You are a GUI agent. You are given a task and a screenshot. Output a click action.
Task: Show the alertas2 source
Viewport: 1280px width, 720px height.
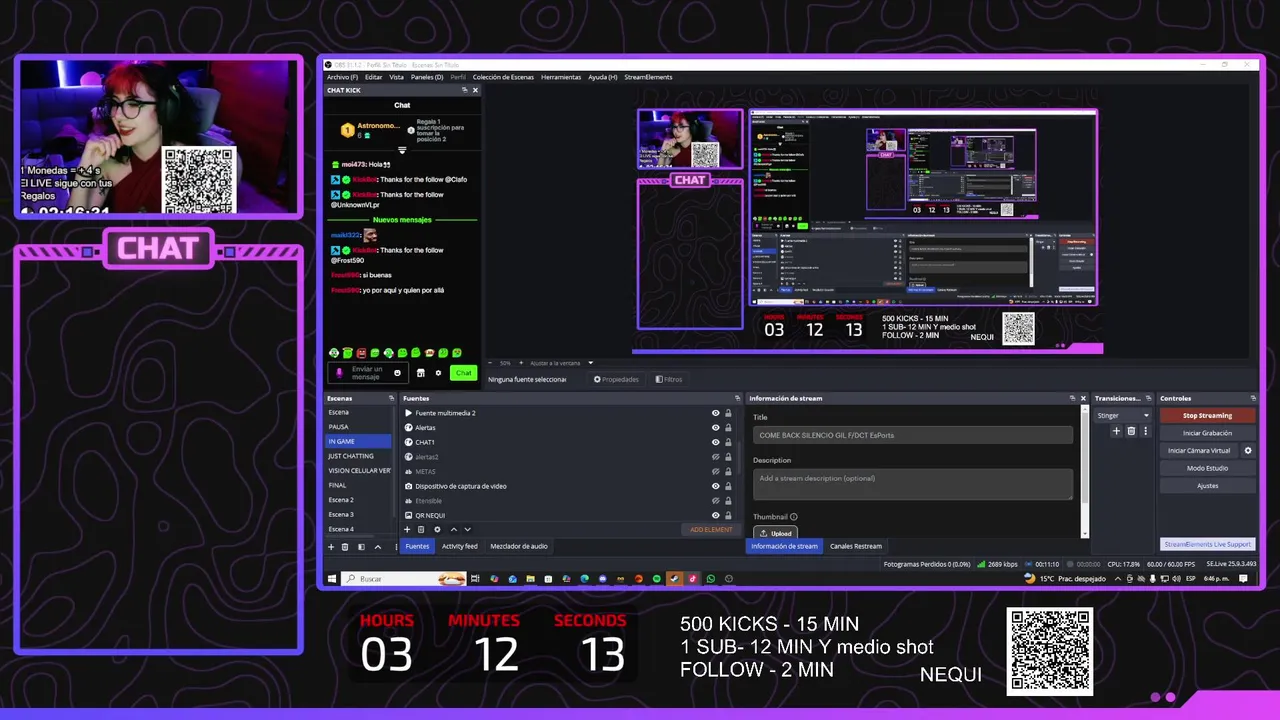[715, 457]
